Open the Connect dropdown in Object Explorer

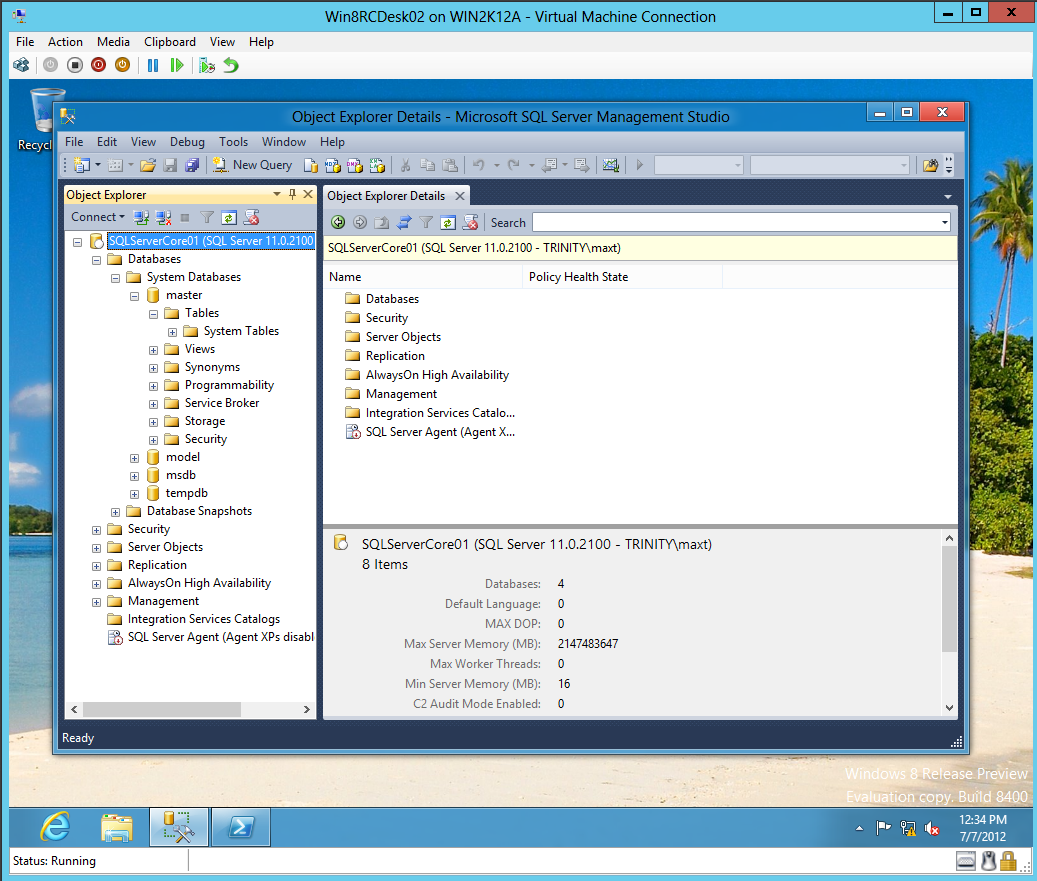pos(97,217)
